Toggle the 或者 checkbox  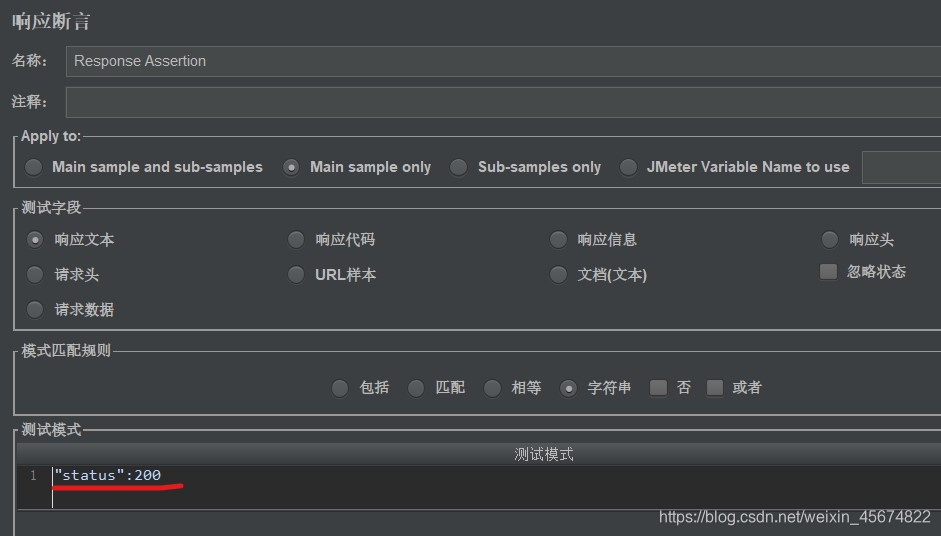(x=715, y=388)
